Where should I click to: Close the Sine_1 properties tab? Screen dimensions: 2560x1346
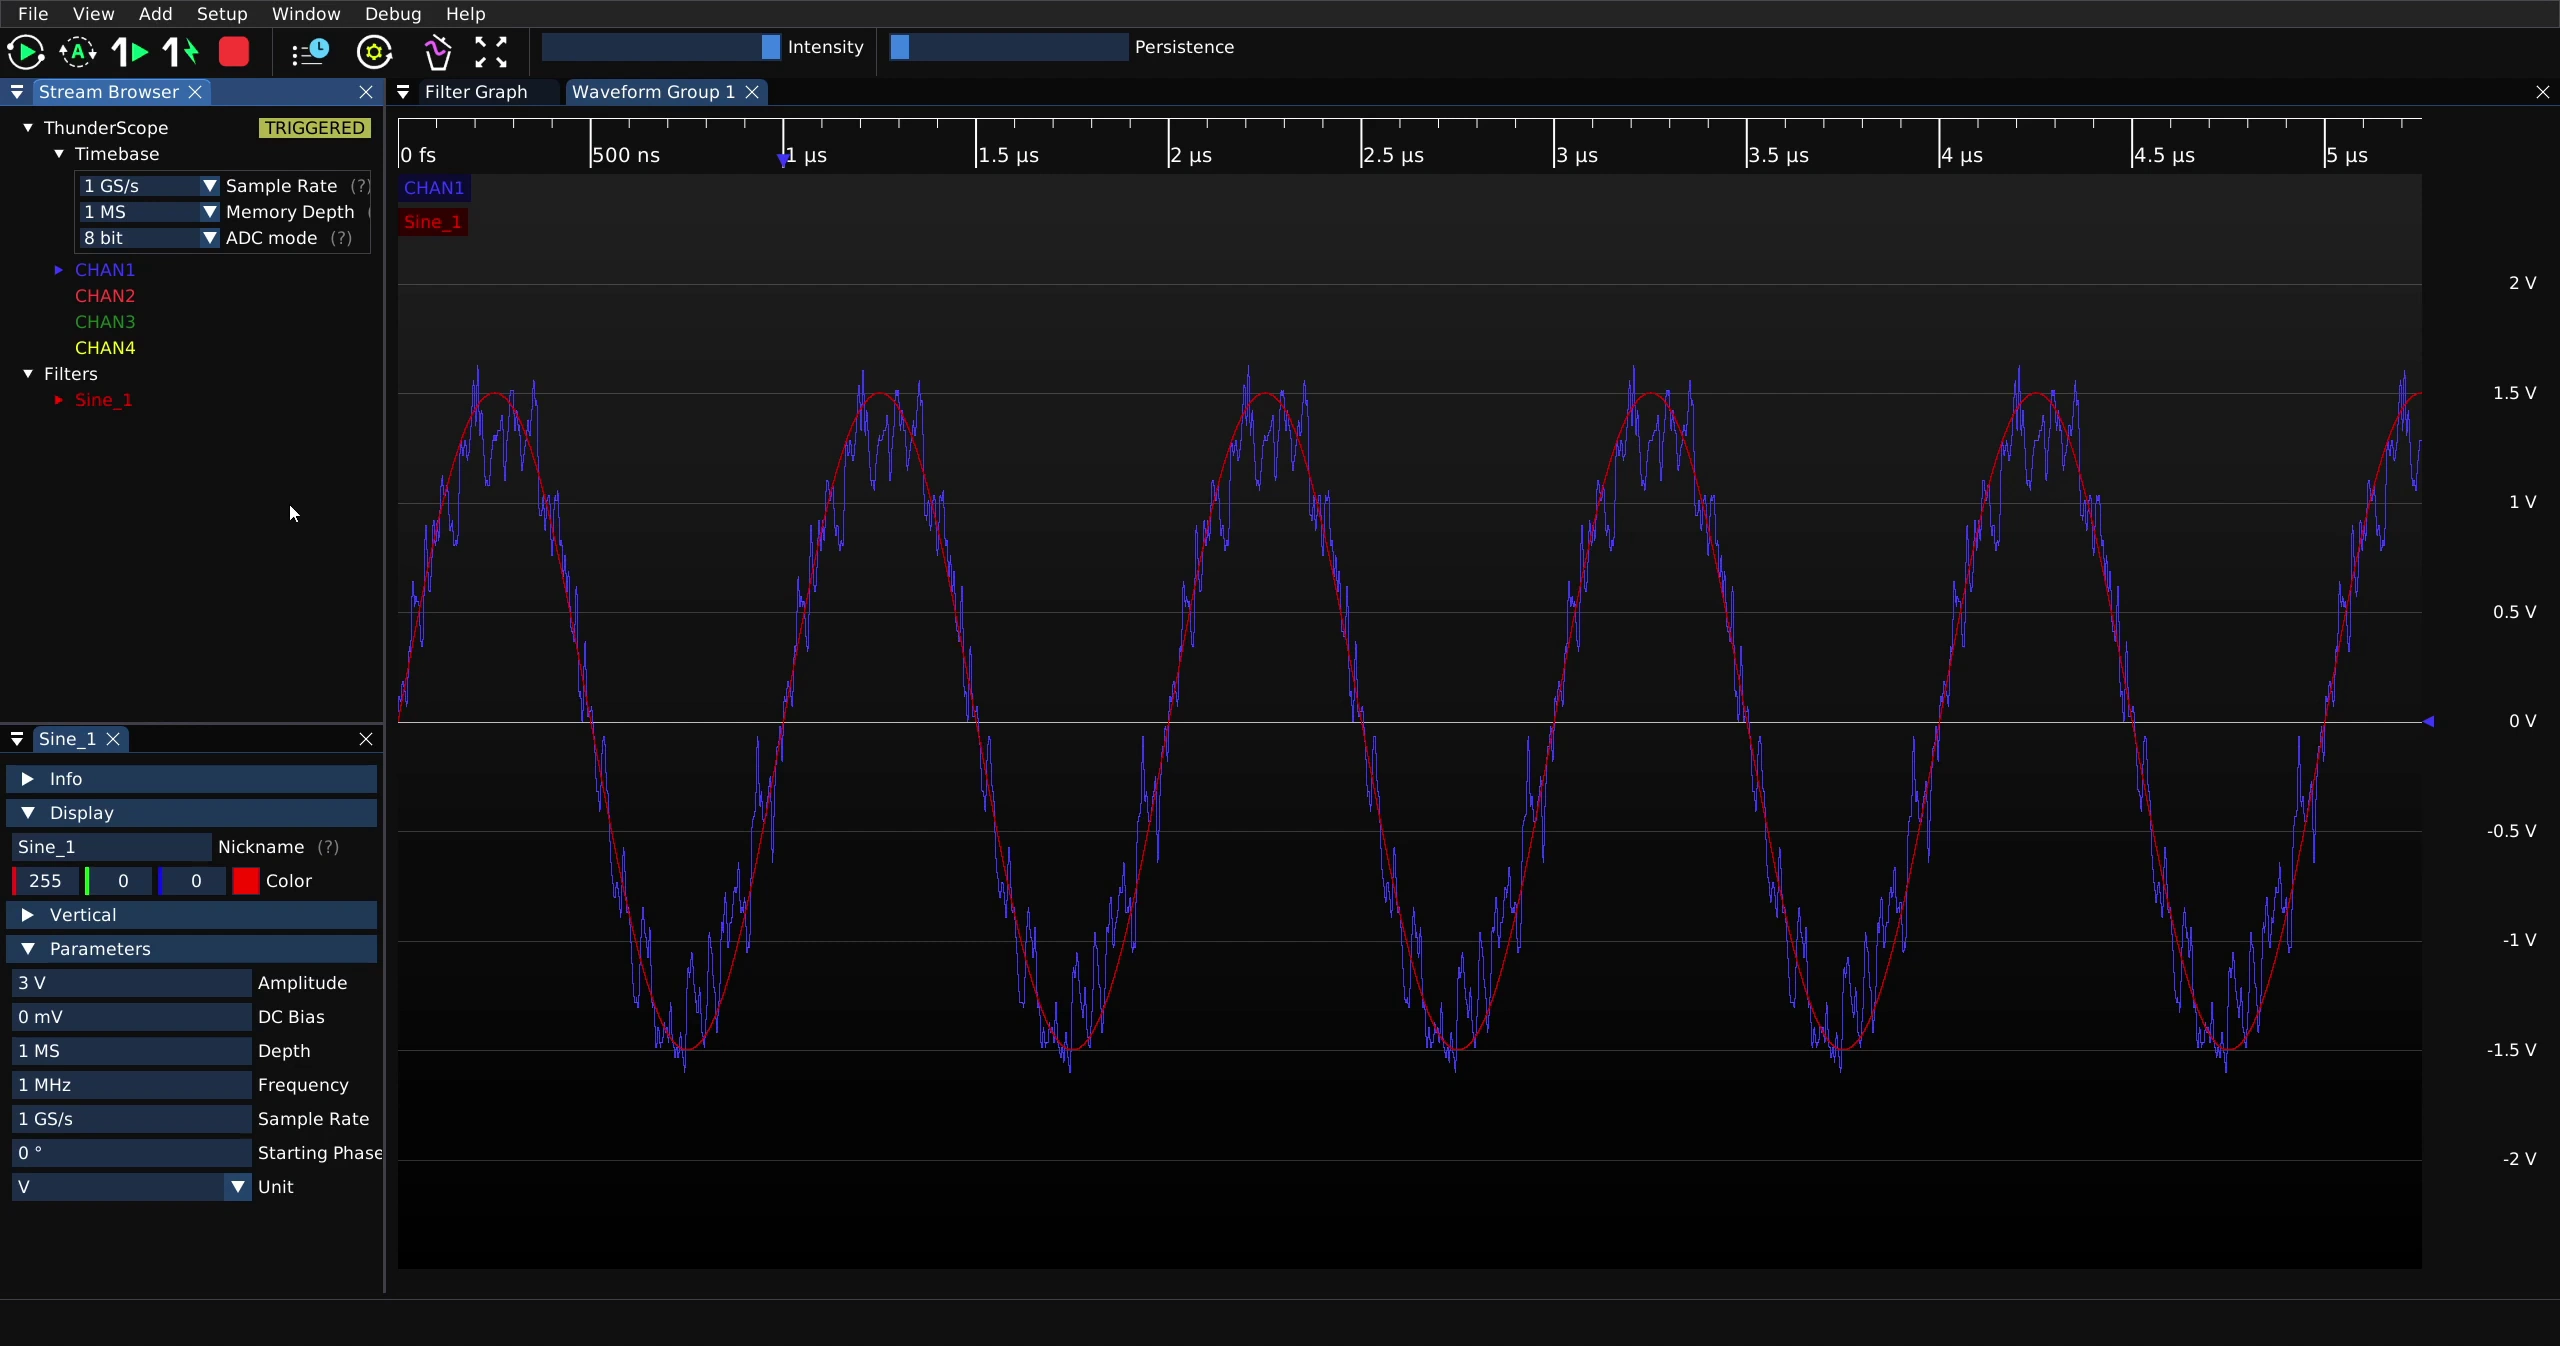pos(114,739)
